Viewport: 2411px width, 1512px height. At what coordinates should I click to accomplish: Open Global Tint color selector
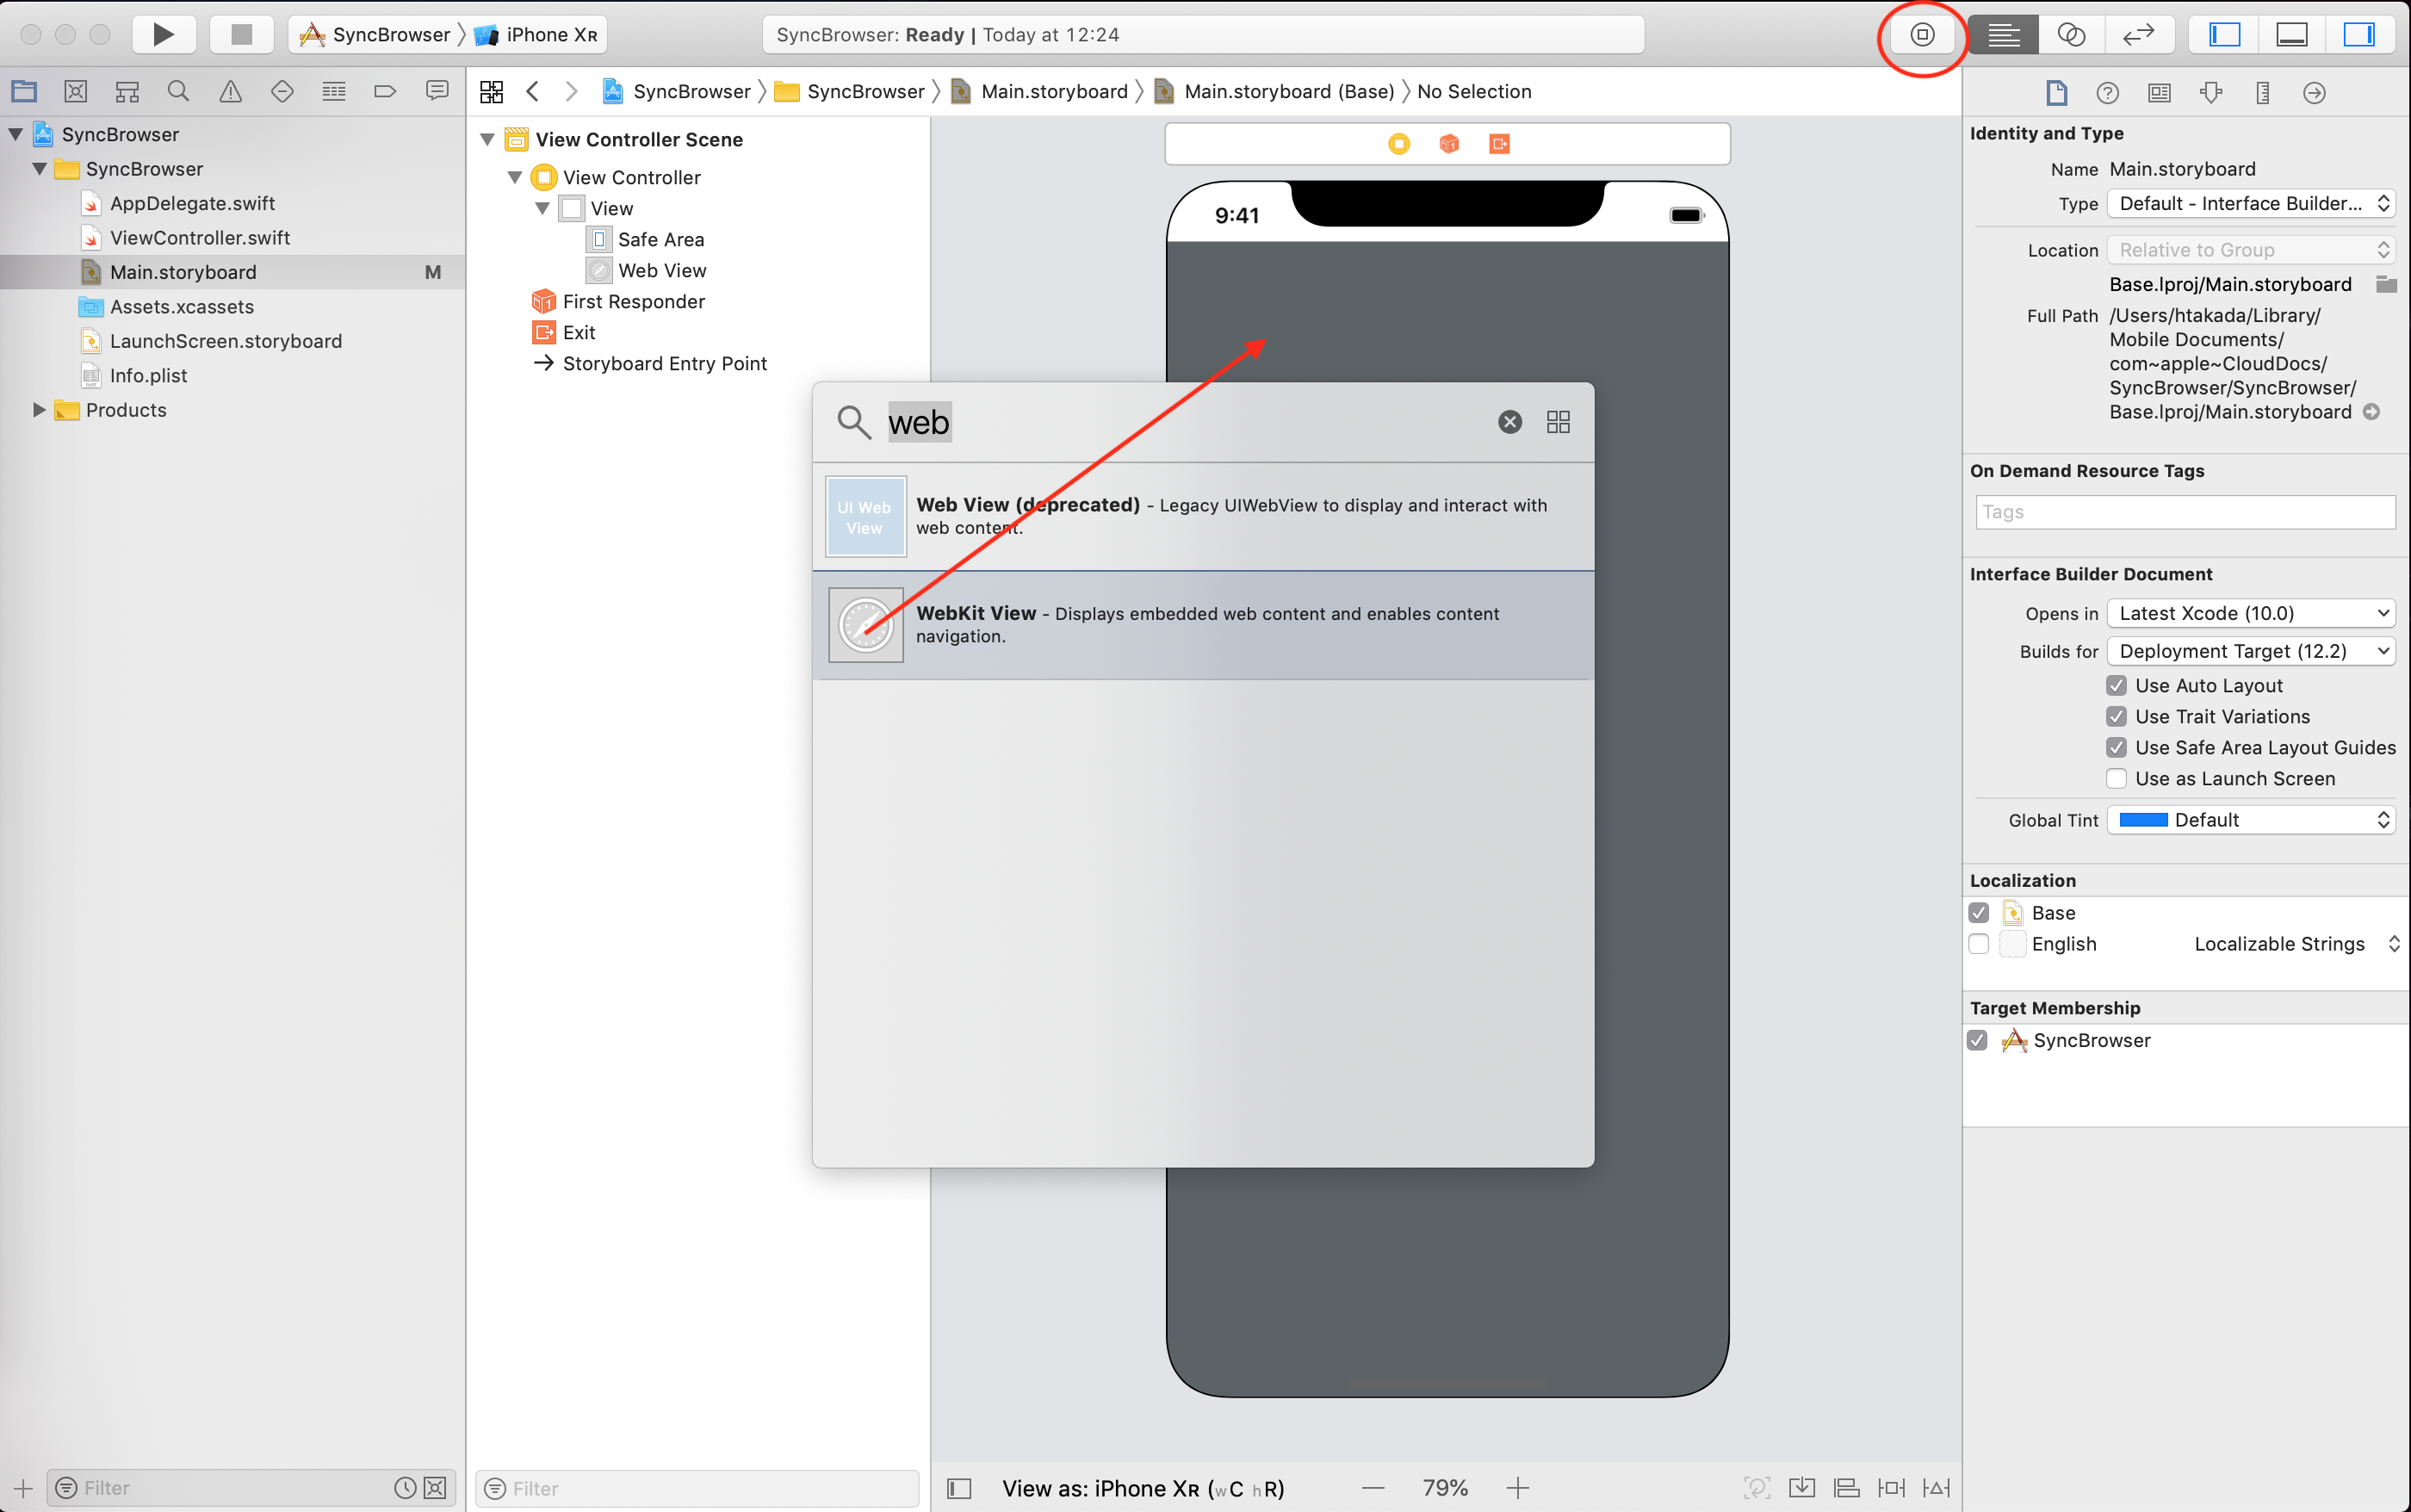coord(2250,820)
